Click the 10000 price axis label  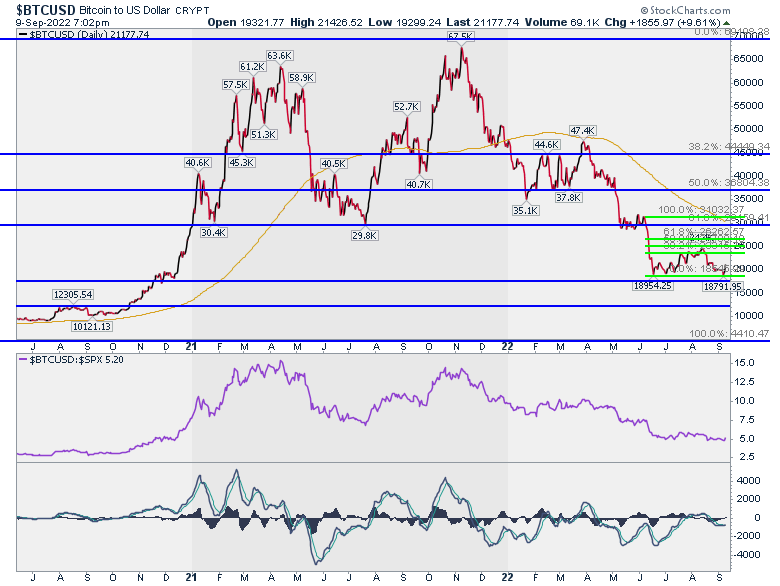click(x=749, y=315)
